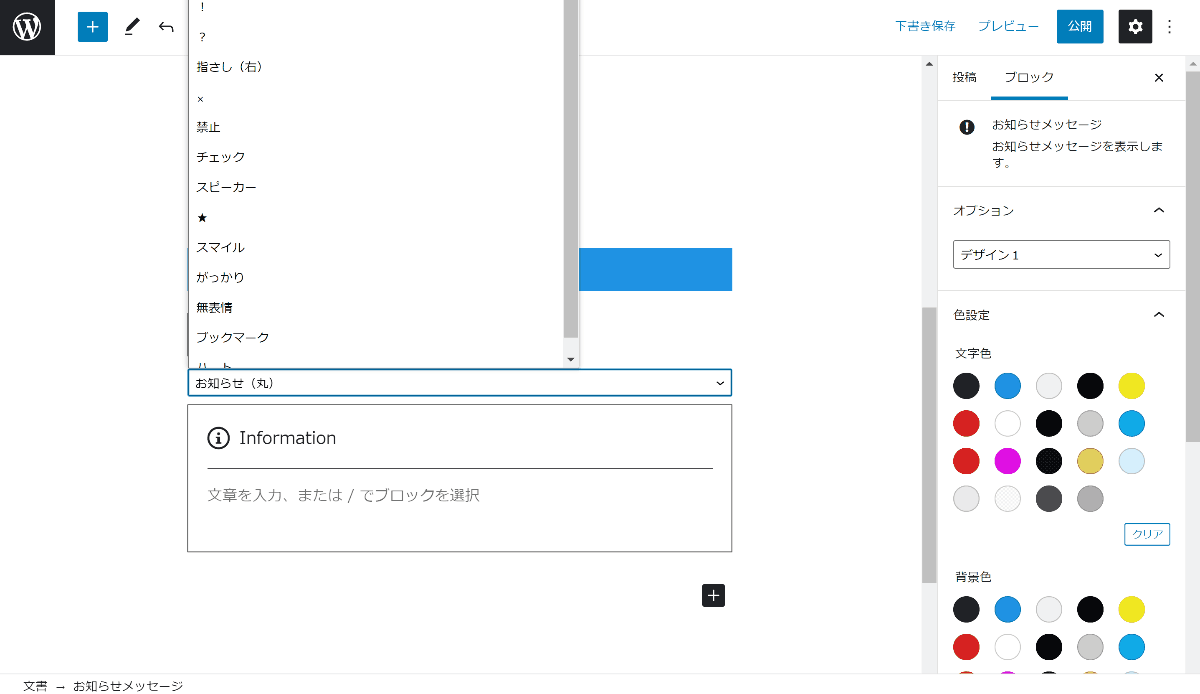This screenshot has height=694, width=1200.
Task: Pick the yellow text color swatch
Action: tap(1131, 386)
